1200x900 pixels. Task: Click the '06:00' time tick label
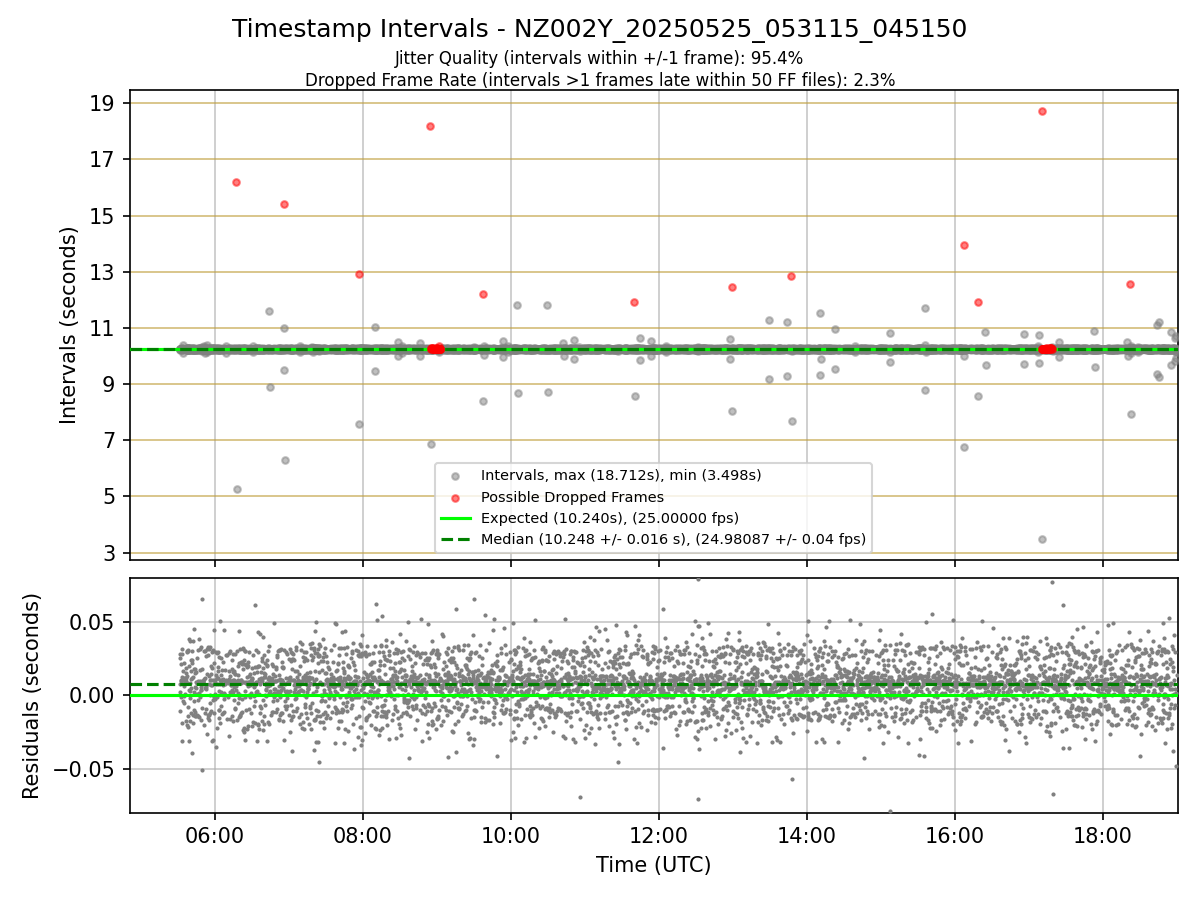click(x=214, y=836)
